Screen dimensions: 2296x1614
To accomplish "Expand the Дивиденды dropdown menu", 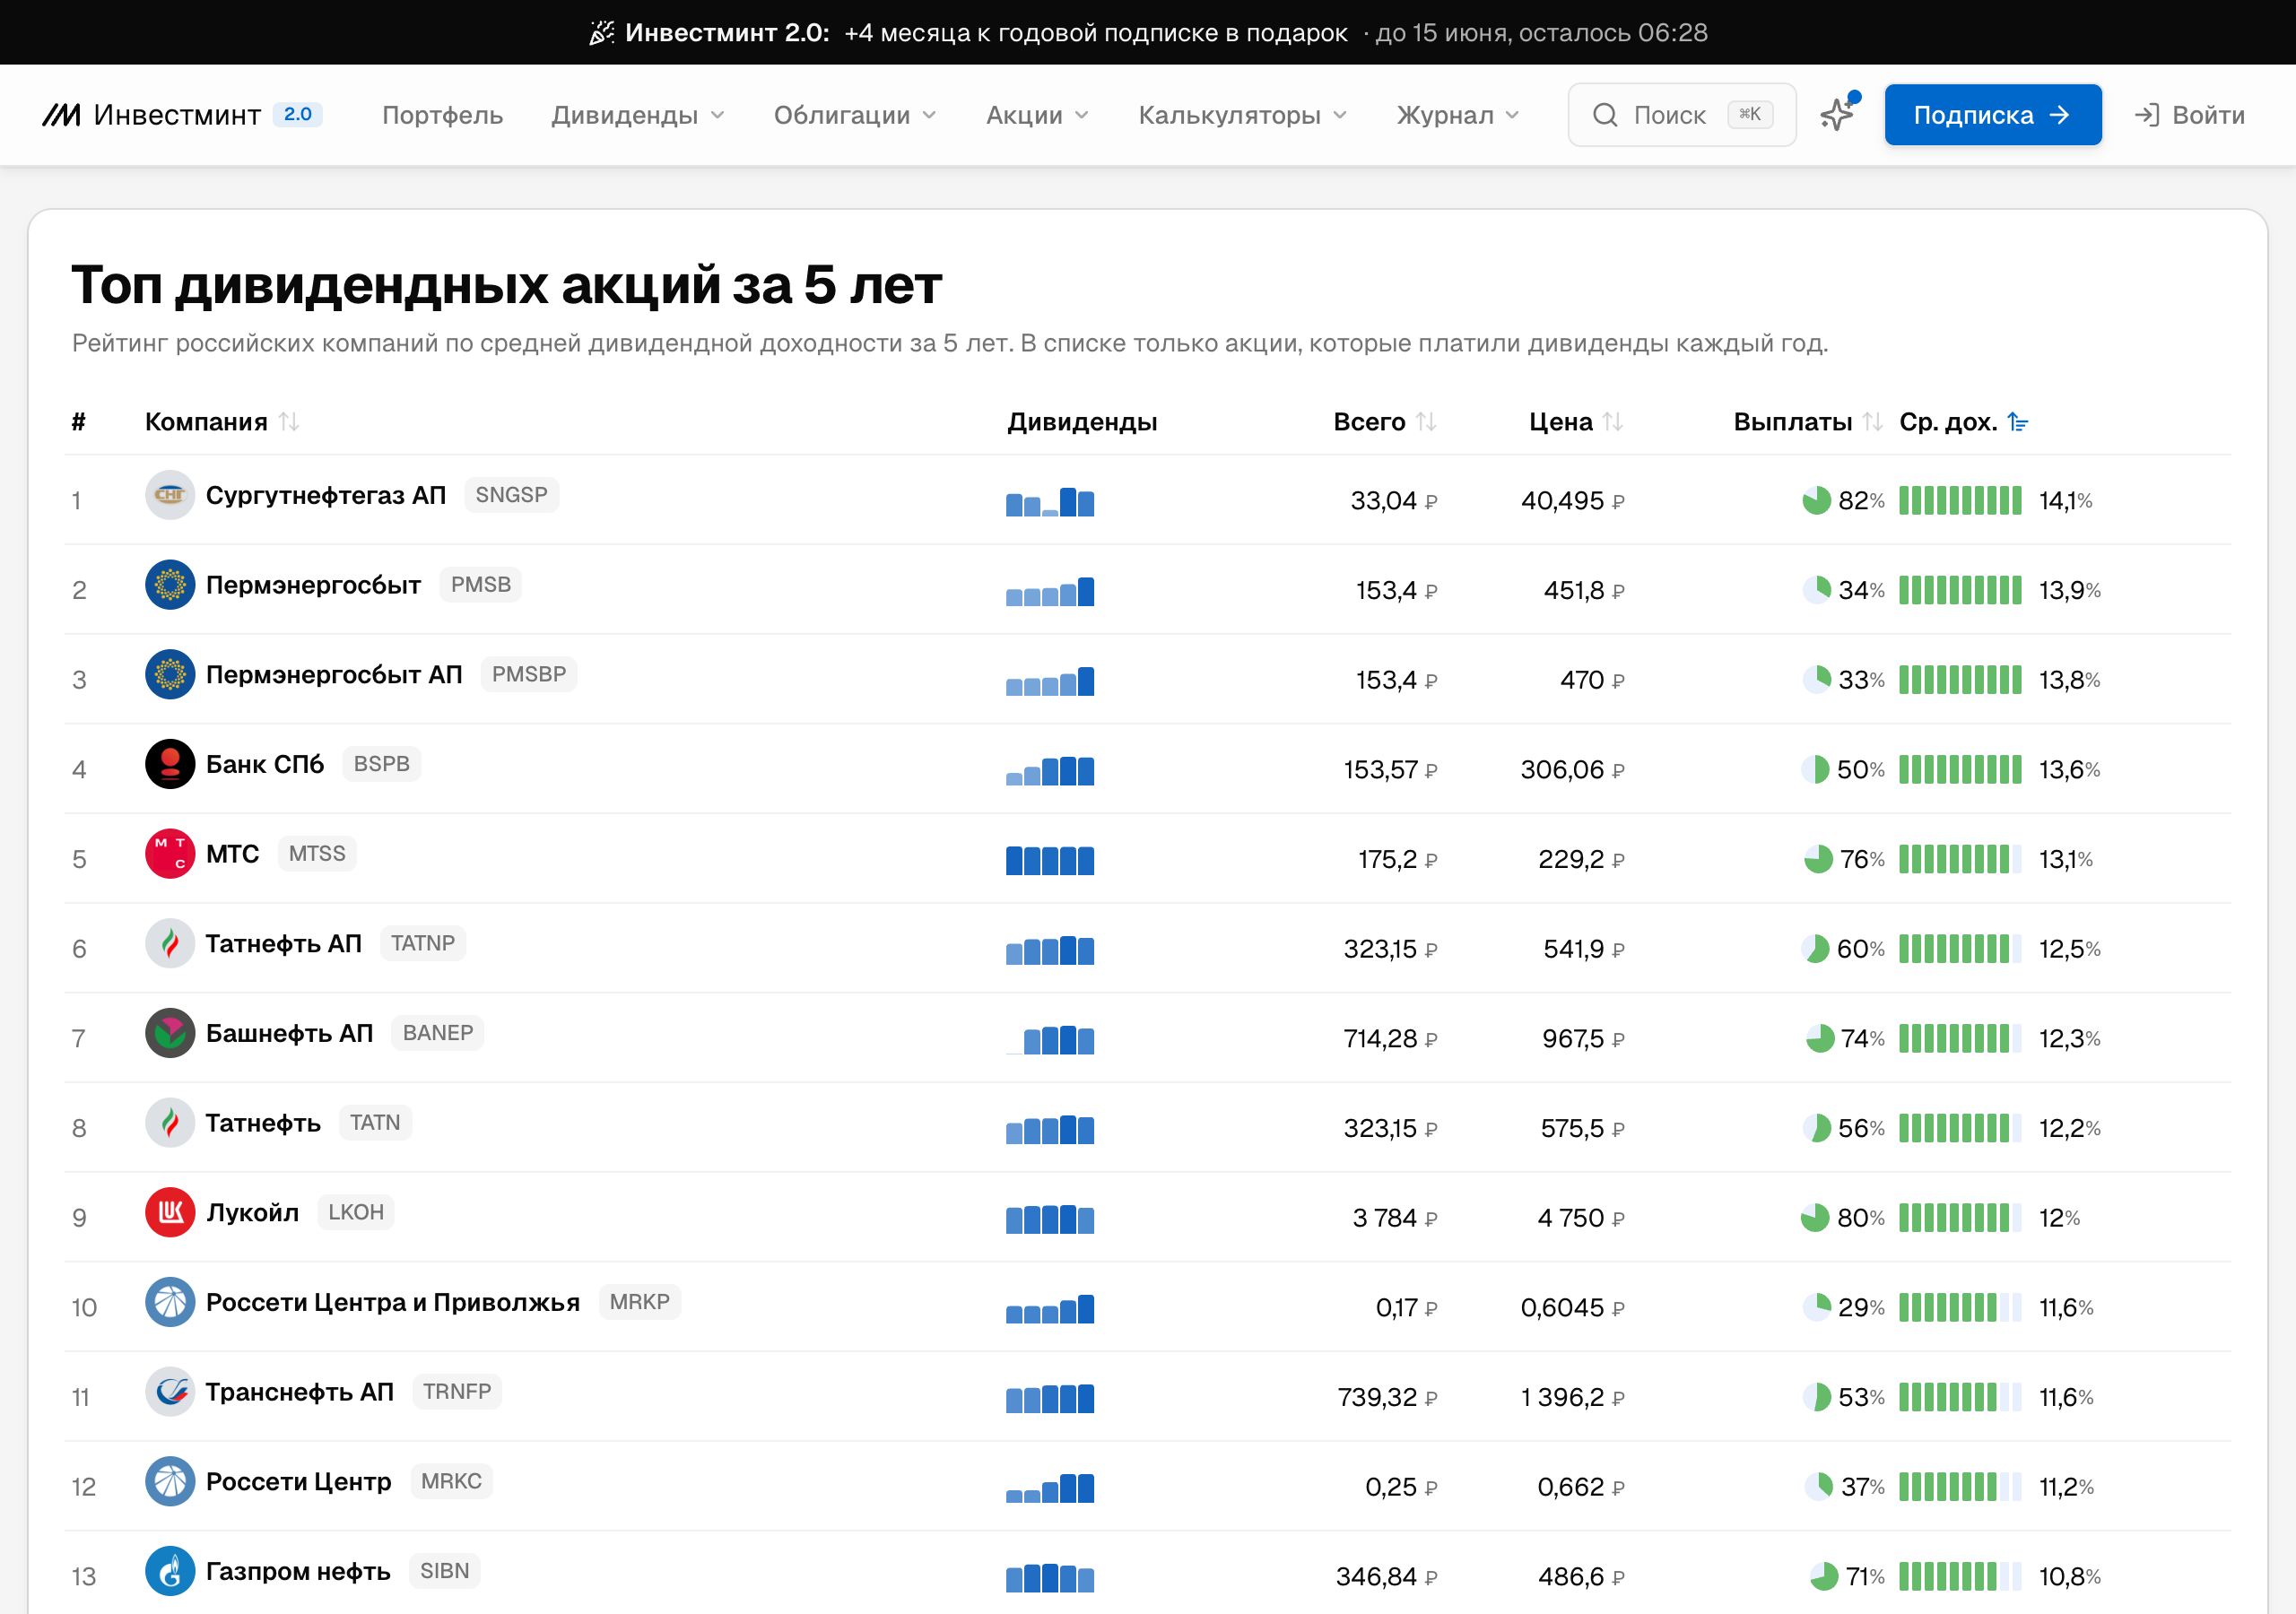I will click(638, 115).
